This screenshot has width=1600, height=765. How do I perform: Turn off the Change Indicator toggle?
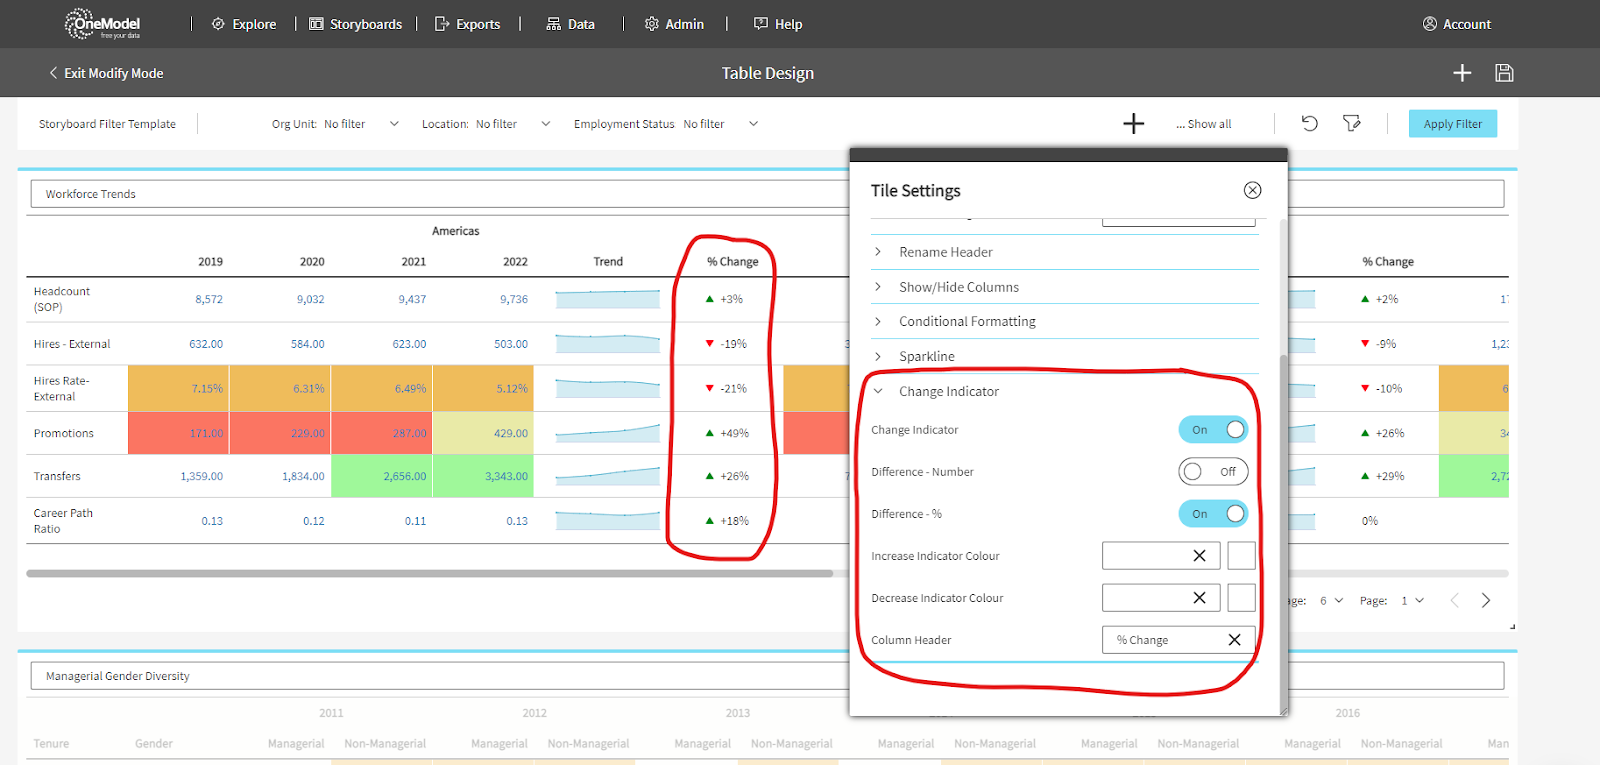click(1213, 430)
